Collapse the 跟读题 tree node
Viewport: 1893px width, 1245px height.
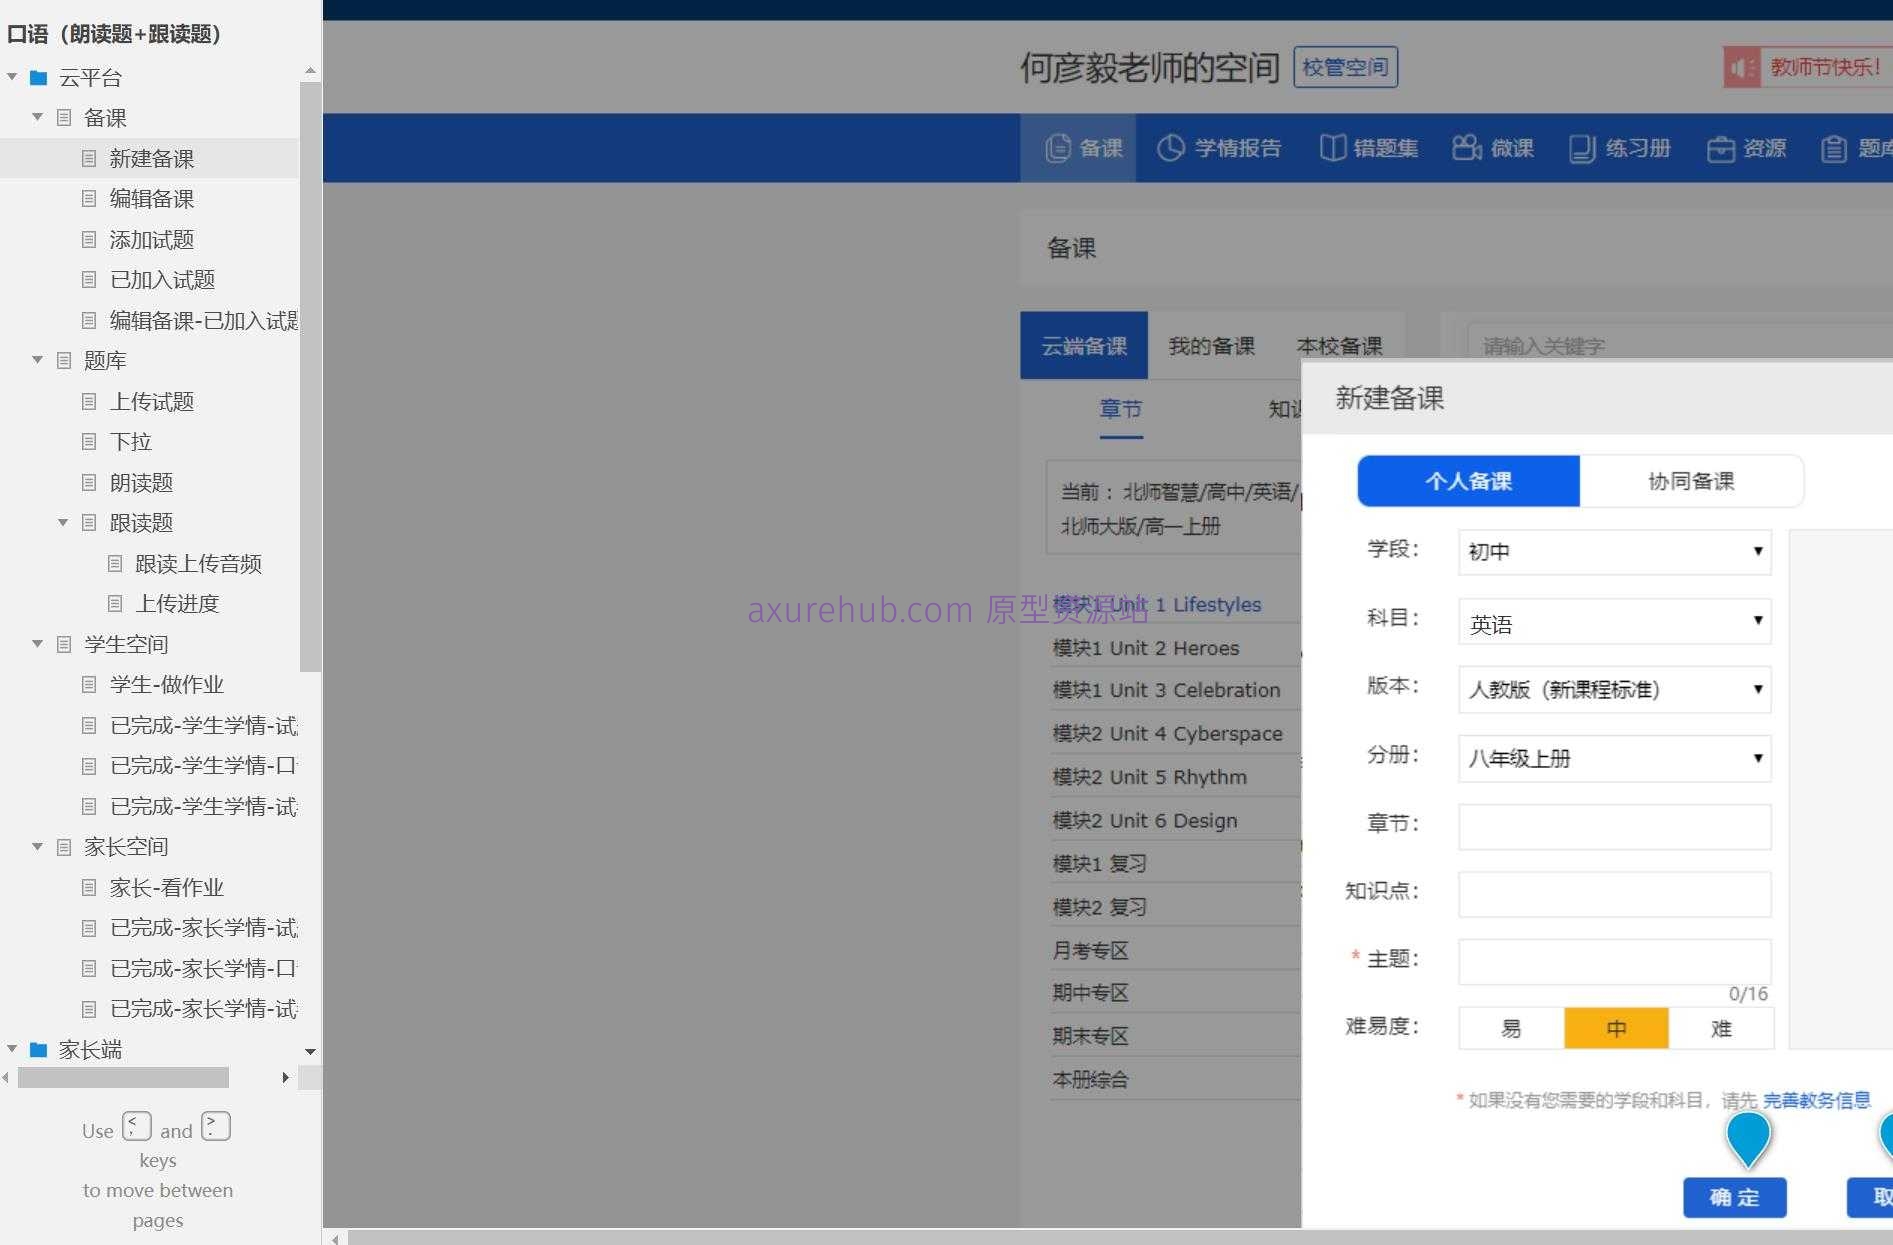pyautogui.click(x=63, y=522)
